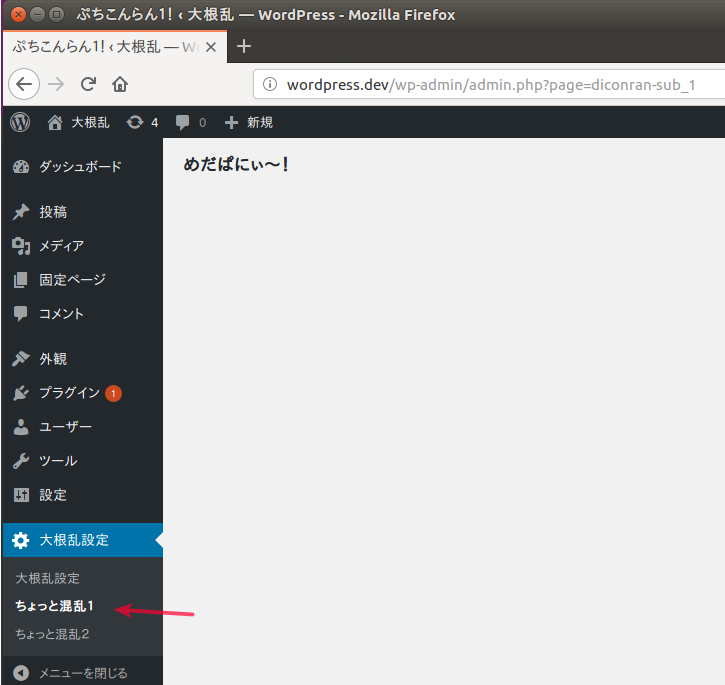Image resolution: width=725 pixels, height=685 pixels.
Task: Open the 大根乱 site home link
Action: point(79,123)
